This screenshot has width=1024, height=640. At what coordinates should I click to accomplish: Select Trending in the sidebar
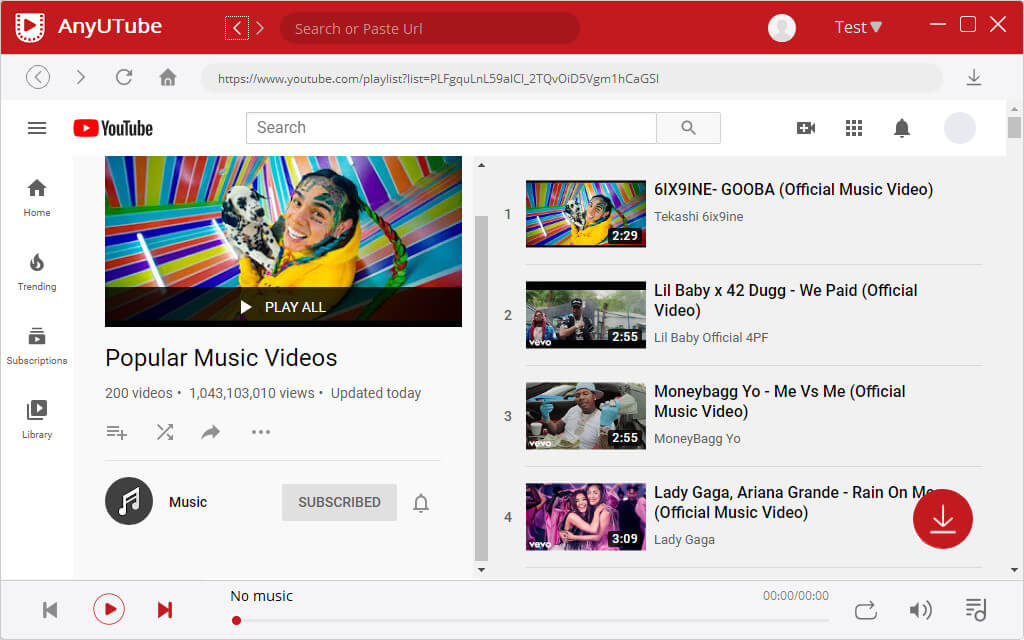tap(37, 272)
